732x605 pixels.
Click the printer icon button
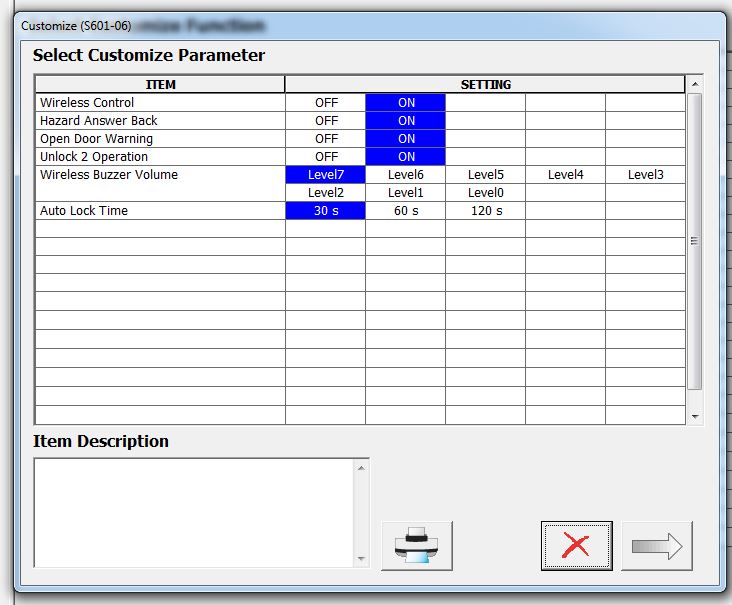pos(416,546)
